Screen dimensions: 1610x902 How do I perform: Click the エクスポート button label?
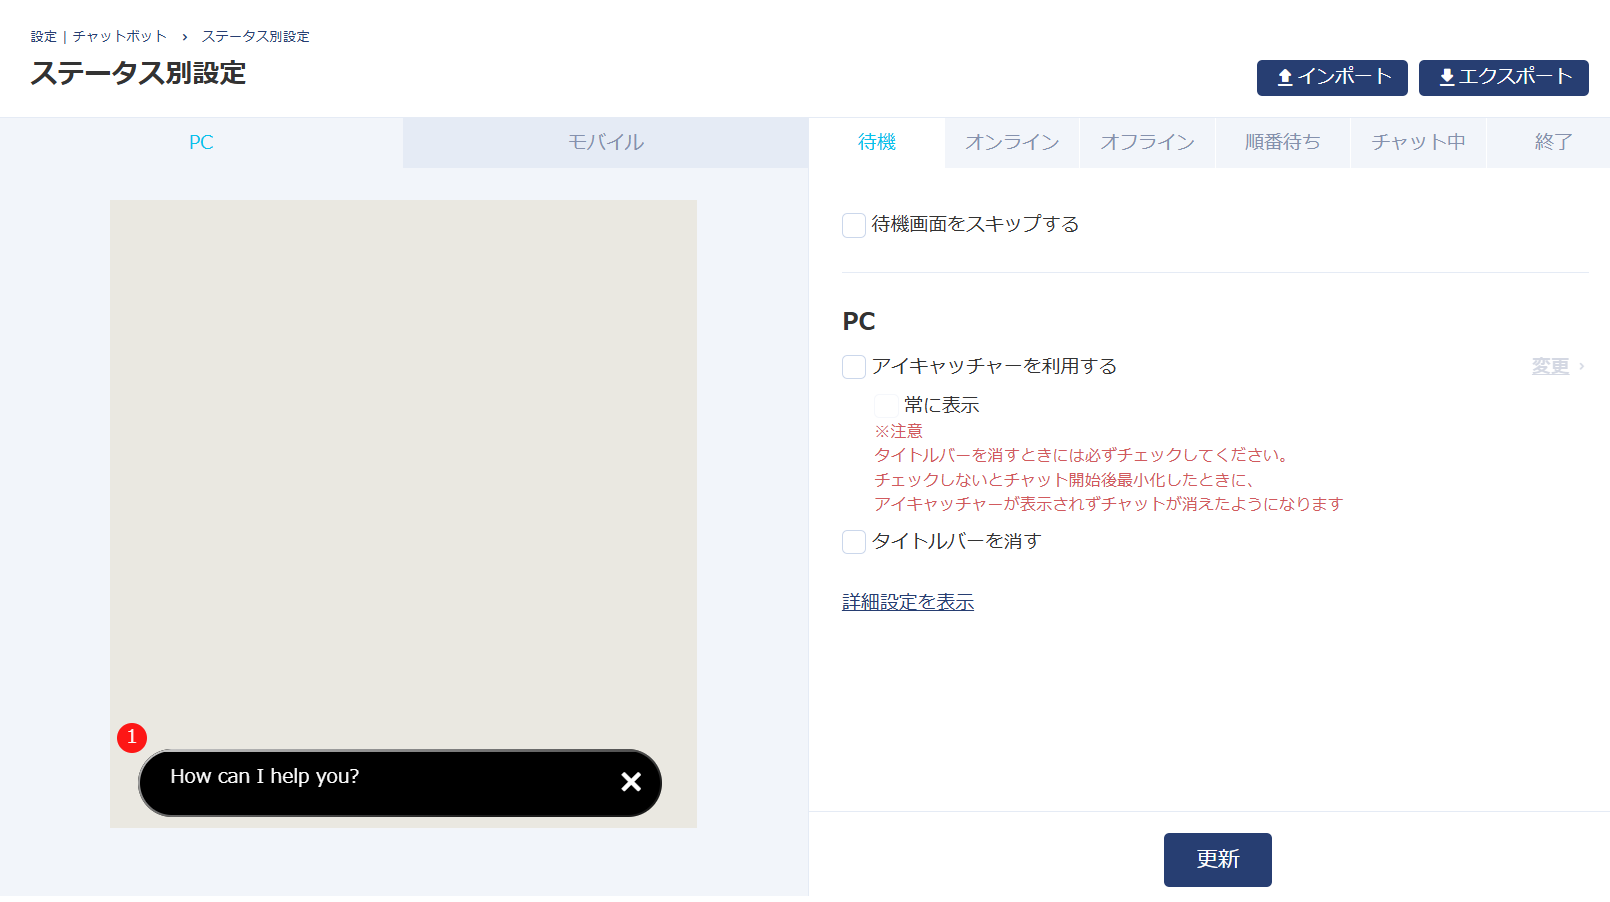(1515, 77)
